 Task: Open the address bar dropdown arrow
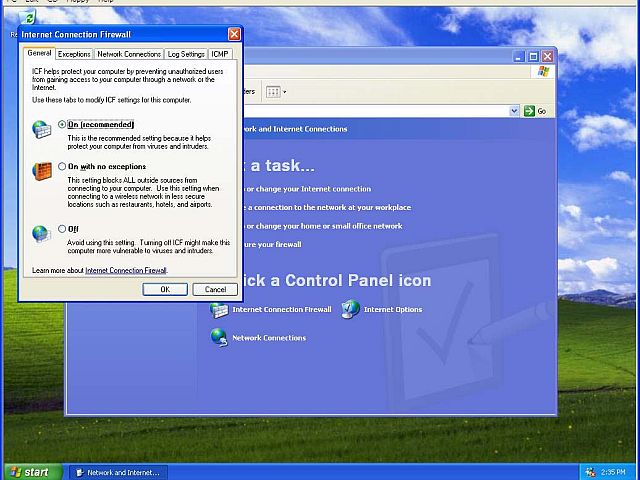(514, 111)
